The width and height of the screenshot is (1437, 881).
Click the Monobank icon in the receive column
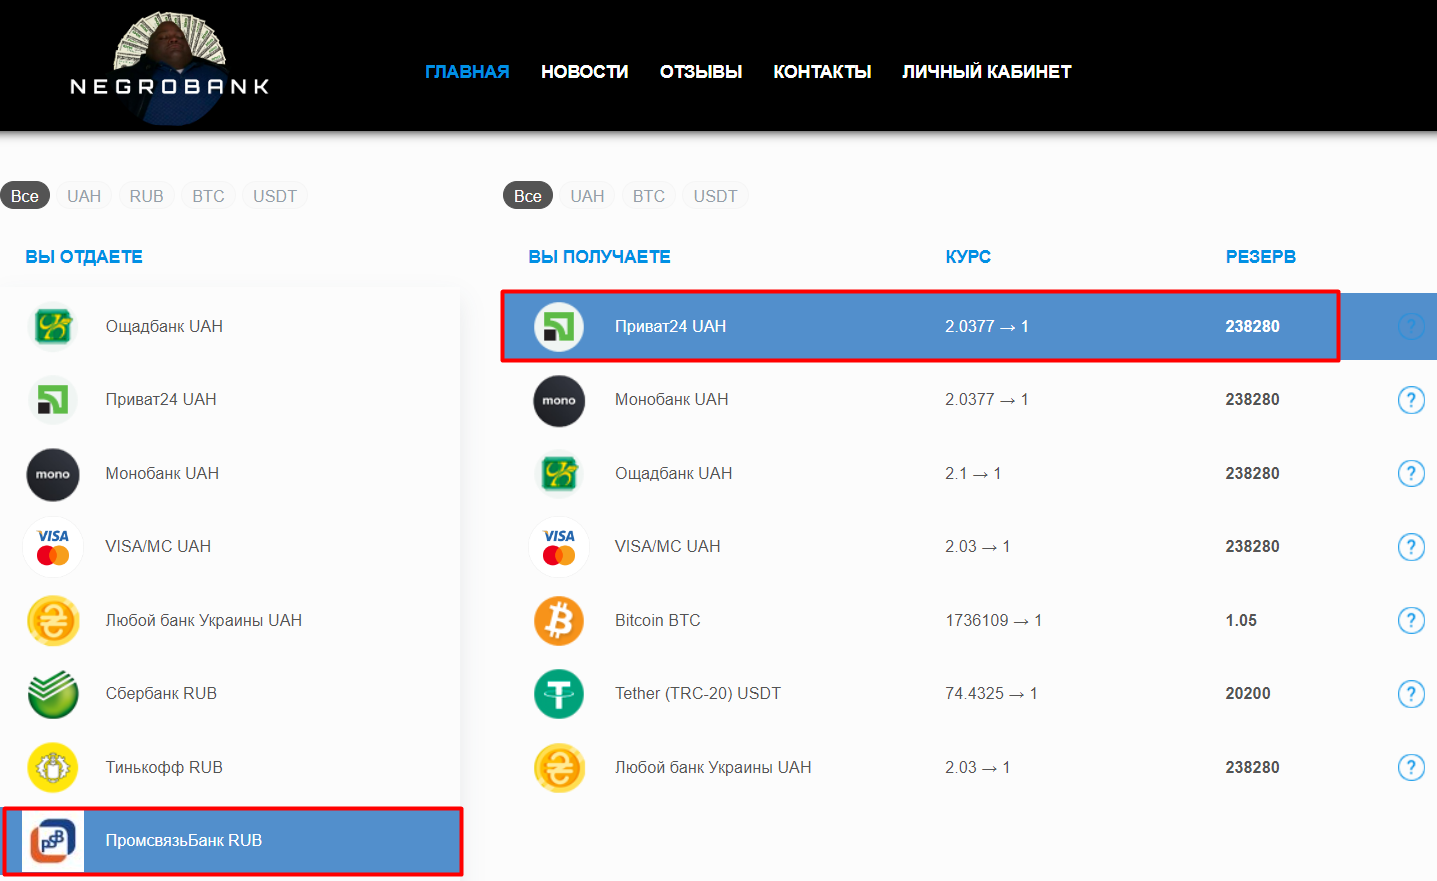click(559, 400)
